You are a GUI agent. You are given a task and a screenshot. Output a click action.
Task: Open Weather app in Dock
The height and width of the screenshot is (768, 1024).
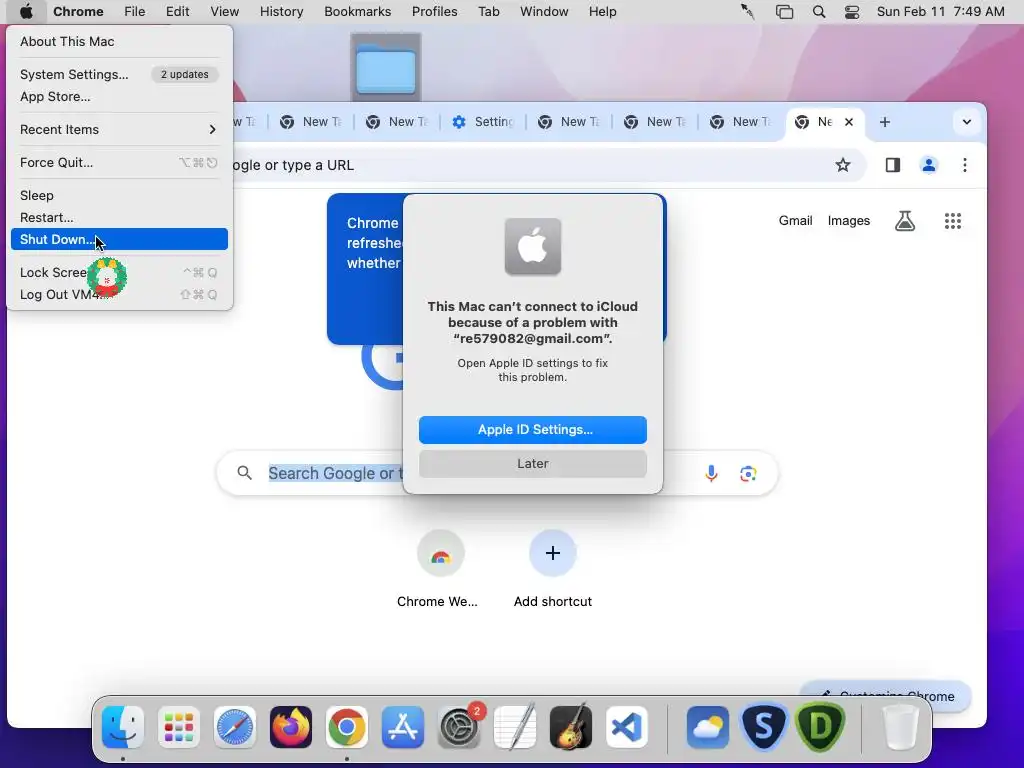coord(708,726)
